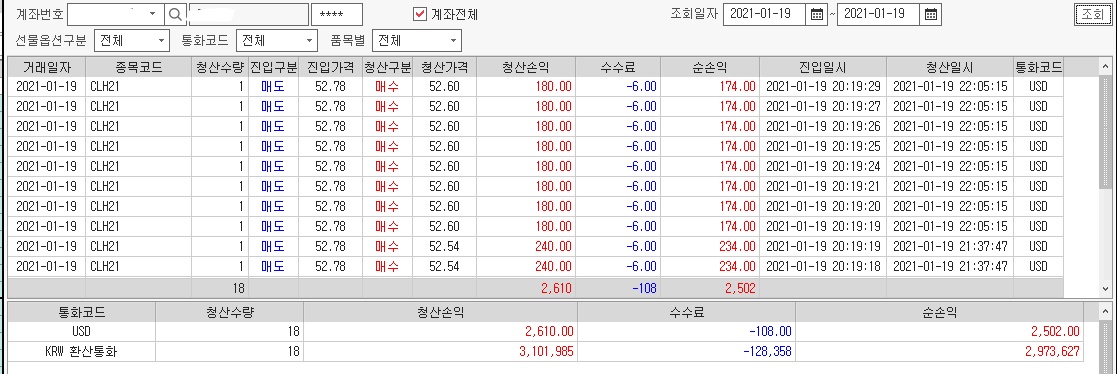Open the 선물옵션구분 dropdown
Image resolution: width=1117 pixels, height=374 pixels.
point(161,41)
